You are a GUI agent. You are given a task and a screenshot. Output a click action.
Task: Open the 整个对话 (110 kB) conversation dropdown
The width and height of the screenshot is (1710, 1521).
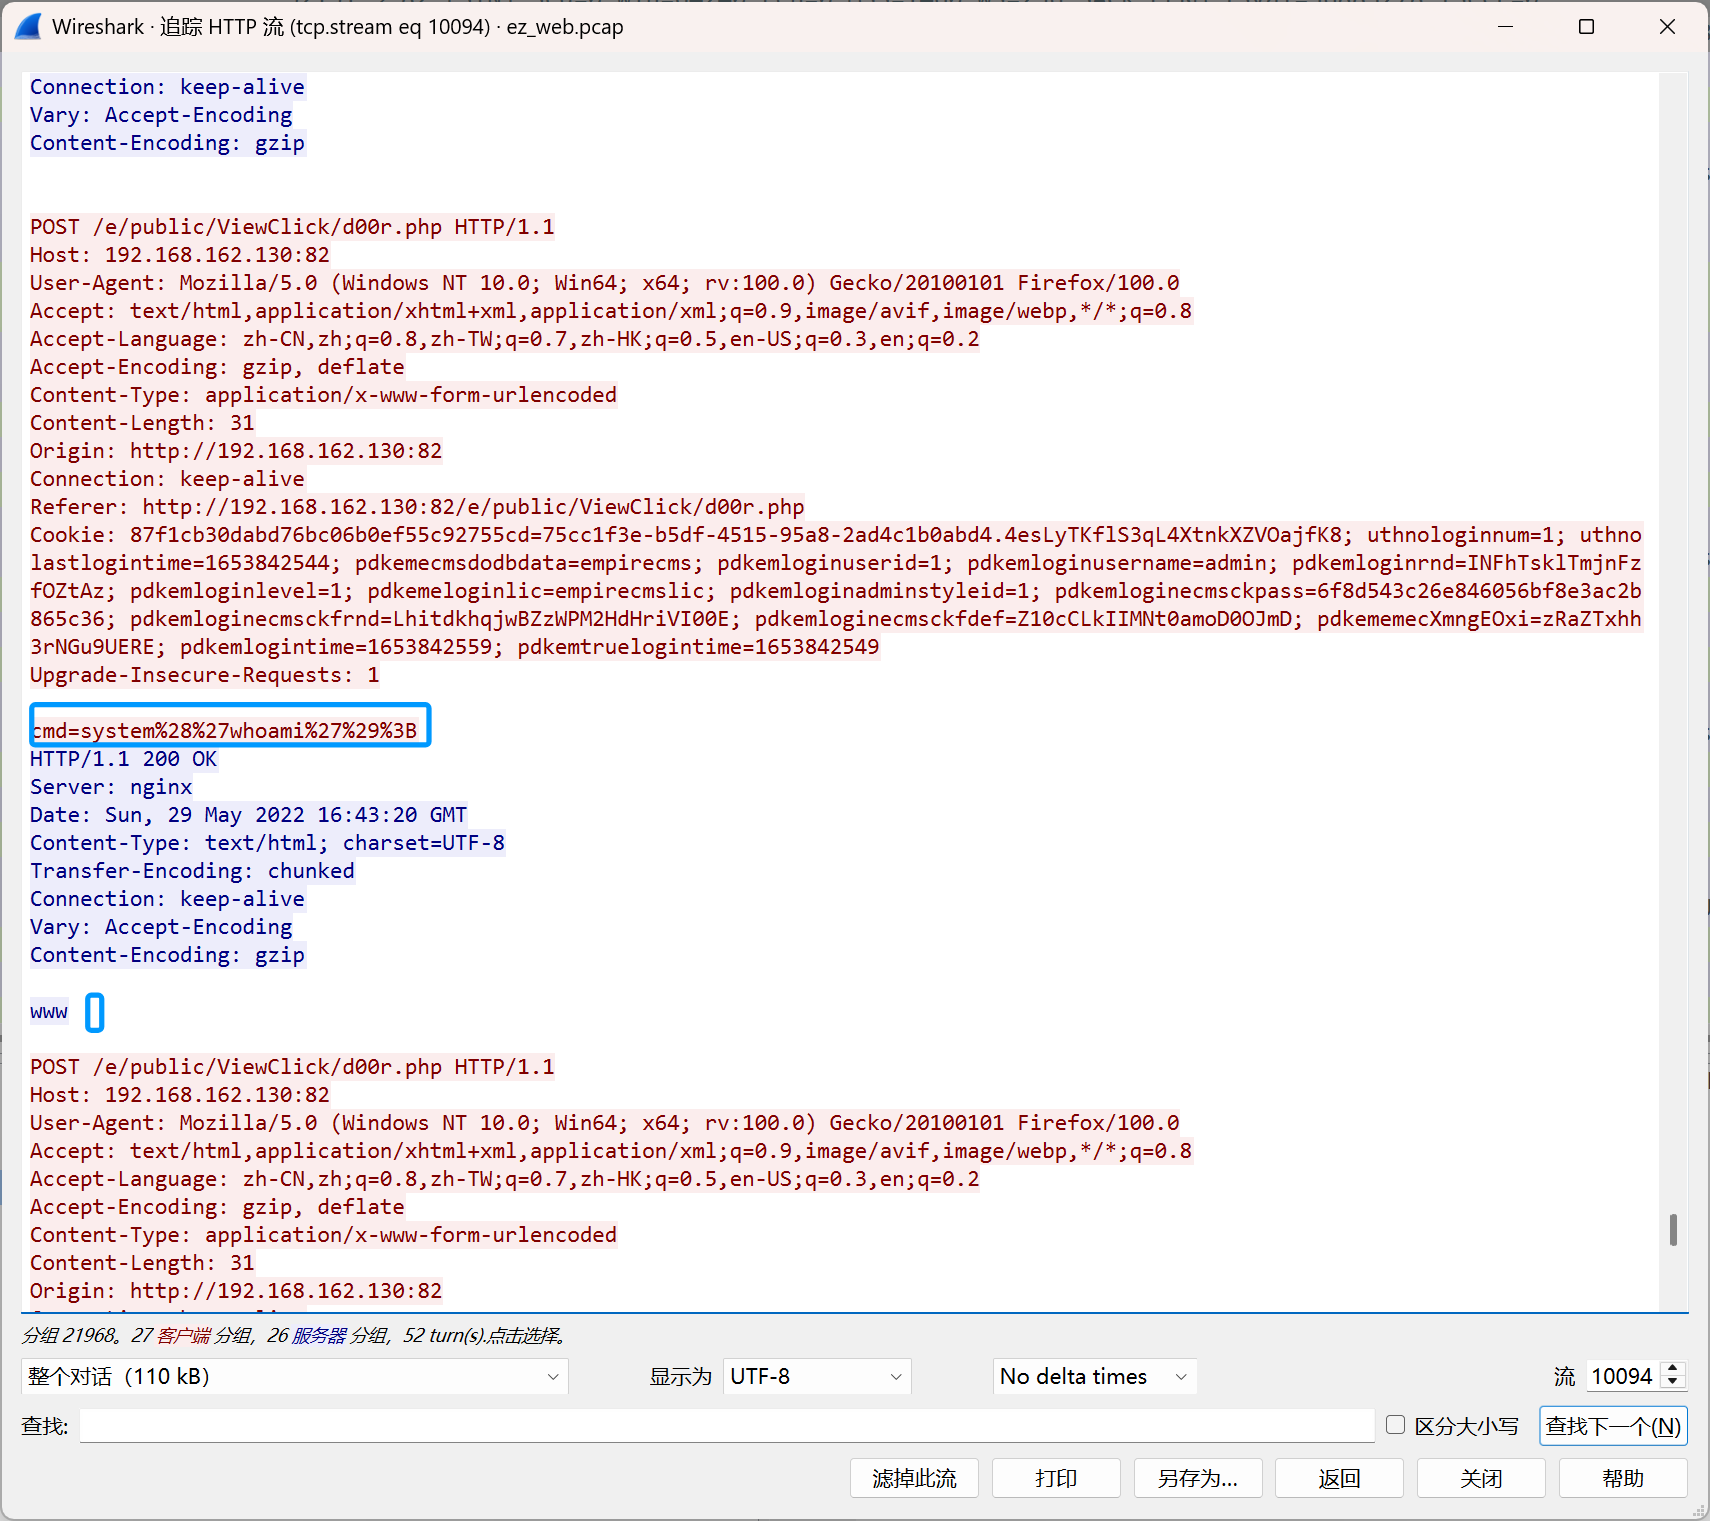(x=295, y=1376)
